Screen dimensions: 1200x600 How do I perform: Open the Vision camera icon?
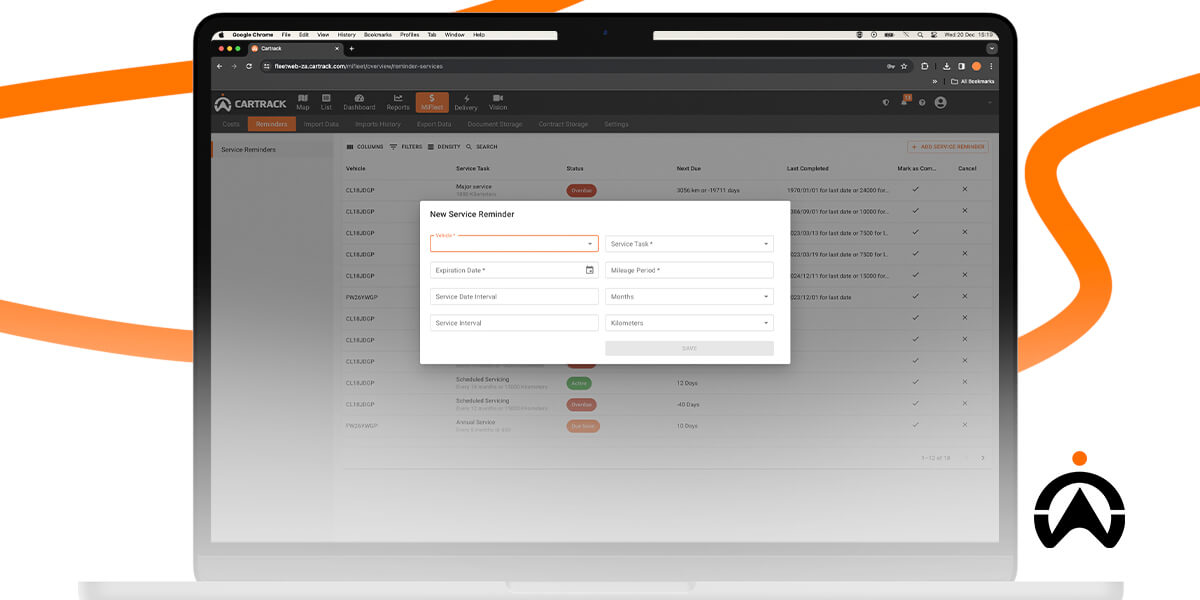[x=497, y=100]
